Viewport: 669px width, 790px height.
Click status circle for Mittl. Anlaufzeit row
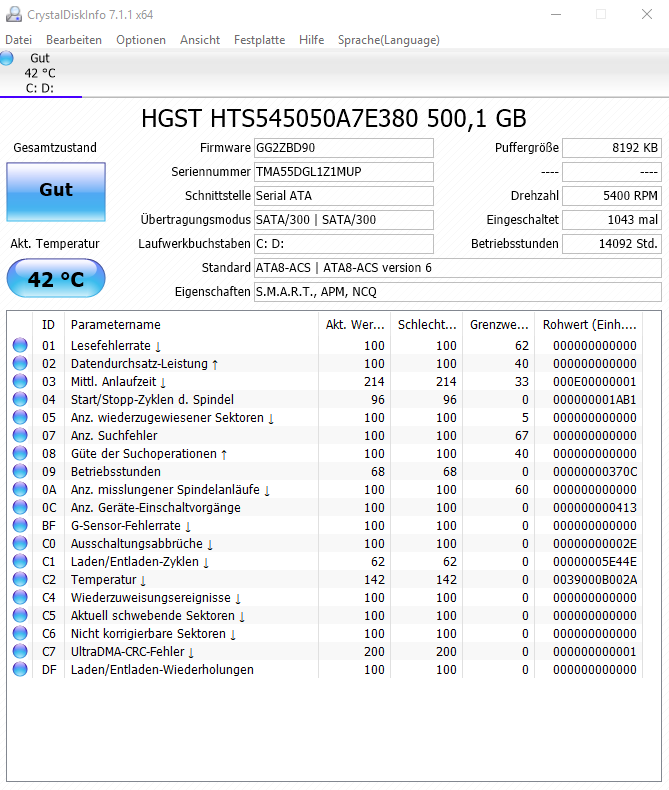point(20,381)
